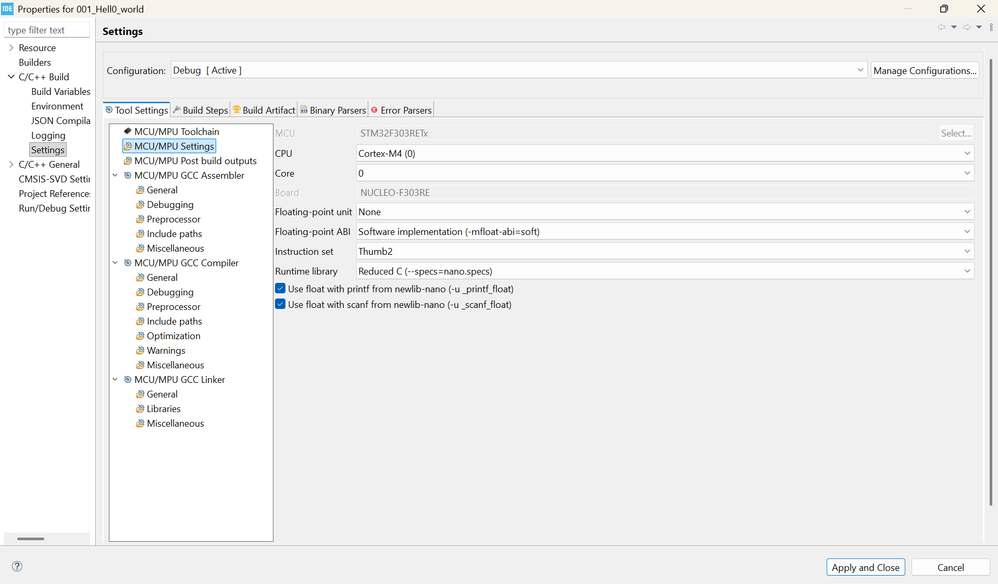Click the Cancel button
The height and width of the screenshot is (584, 998).
click(950, 567)
